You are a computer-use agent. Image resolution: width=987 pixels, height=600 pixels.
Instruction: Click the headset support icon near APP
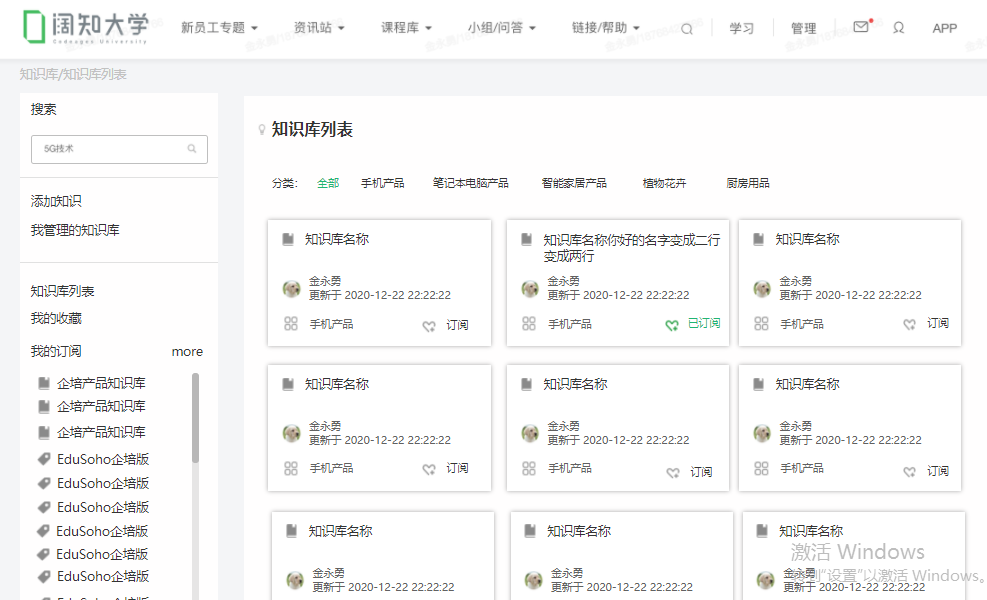tap(898, 28)
